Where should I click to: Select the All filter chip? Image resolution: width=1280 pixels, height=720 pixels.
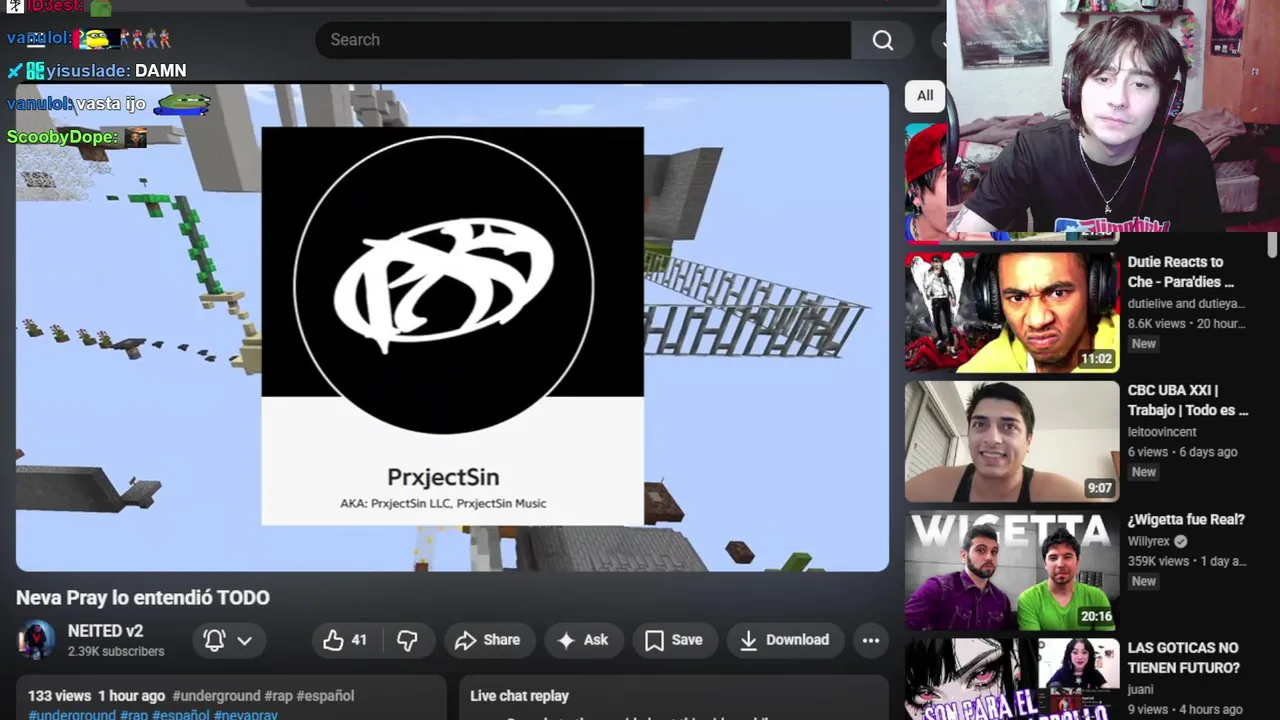tap(925, 96)
